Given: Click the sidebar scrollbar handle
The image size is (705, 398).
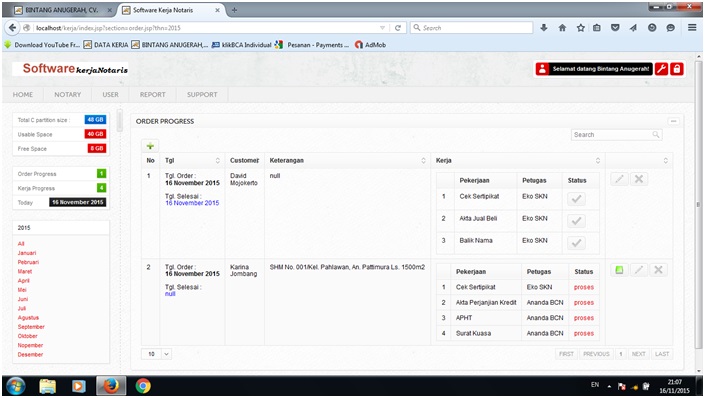Looking at the screenshot, I should [x=119, y=120].
